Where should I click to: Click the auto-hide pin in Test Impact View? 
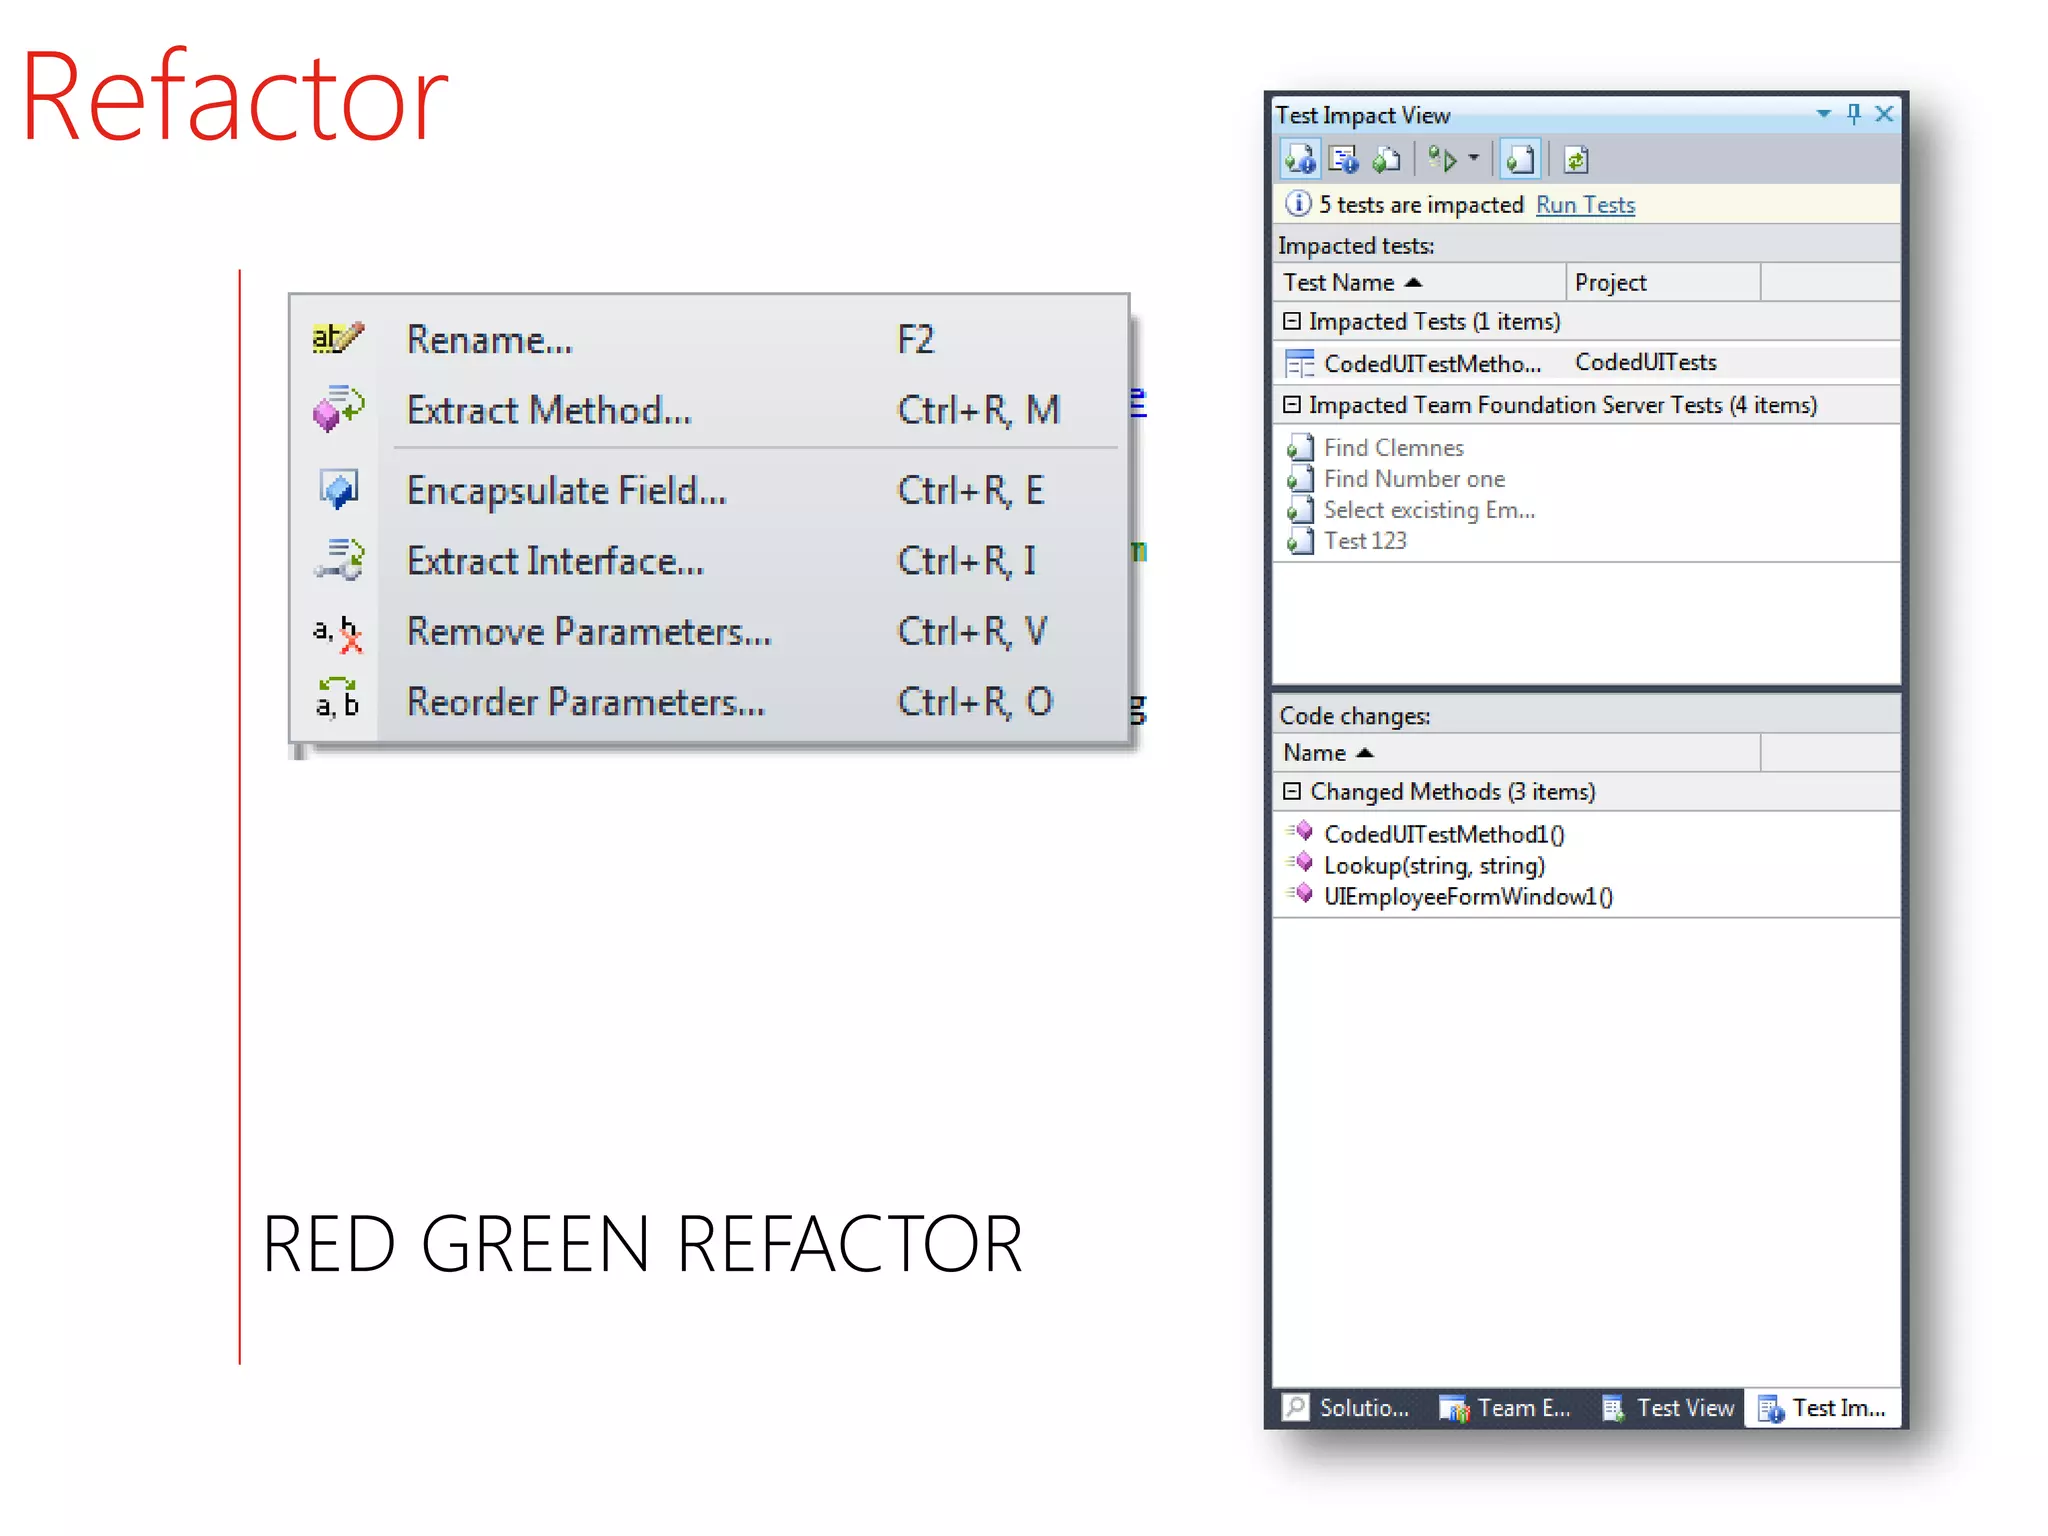[x=1854, y=114]
